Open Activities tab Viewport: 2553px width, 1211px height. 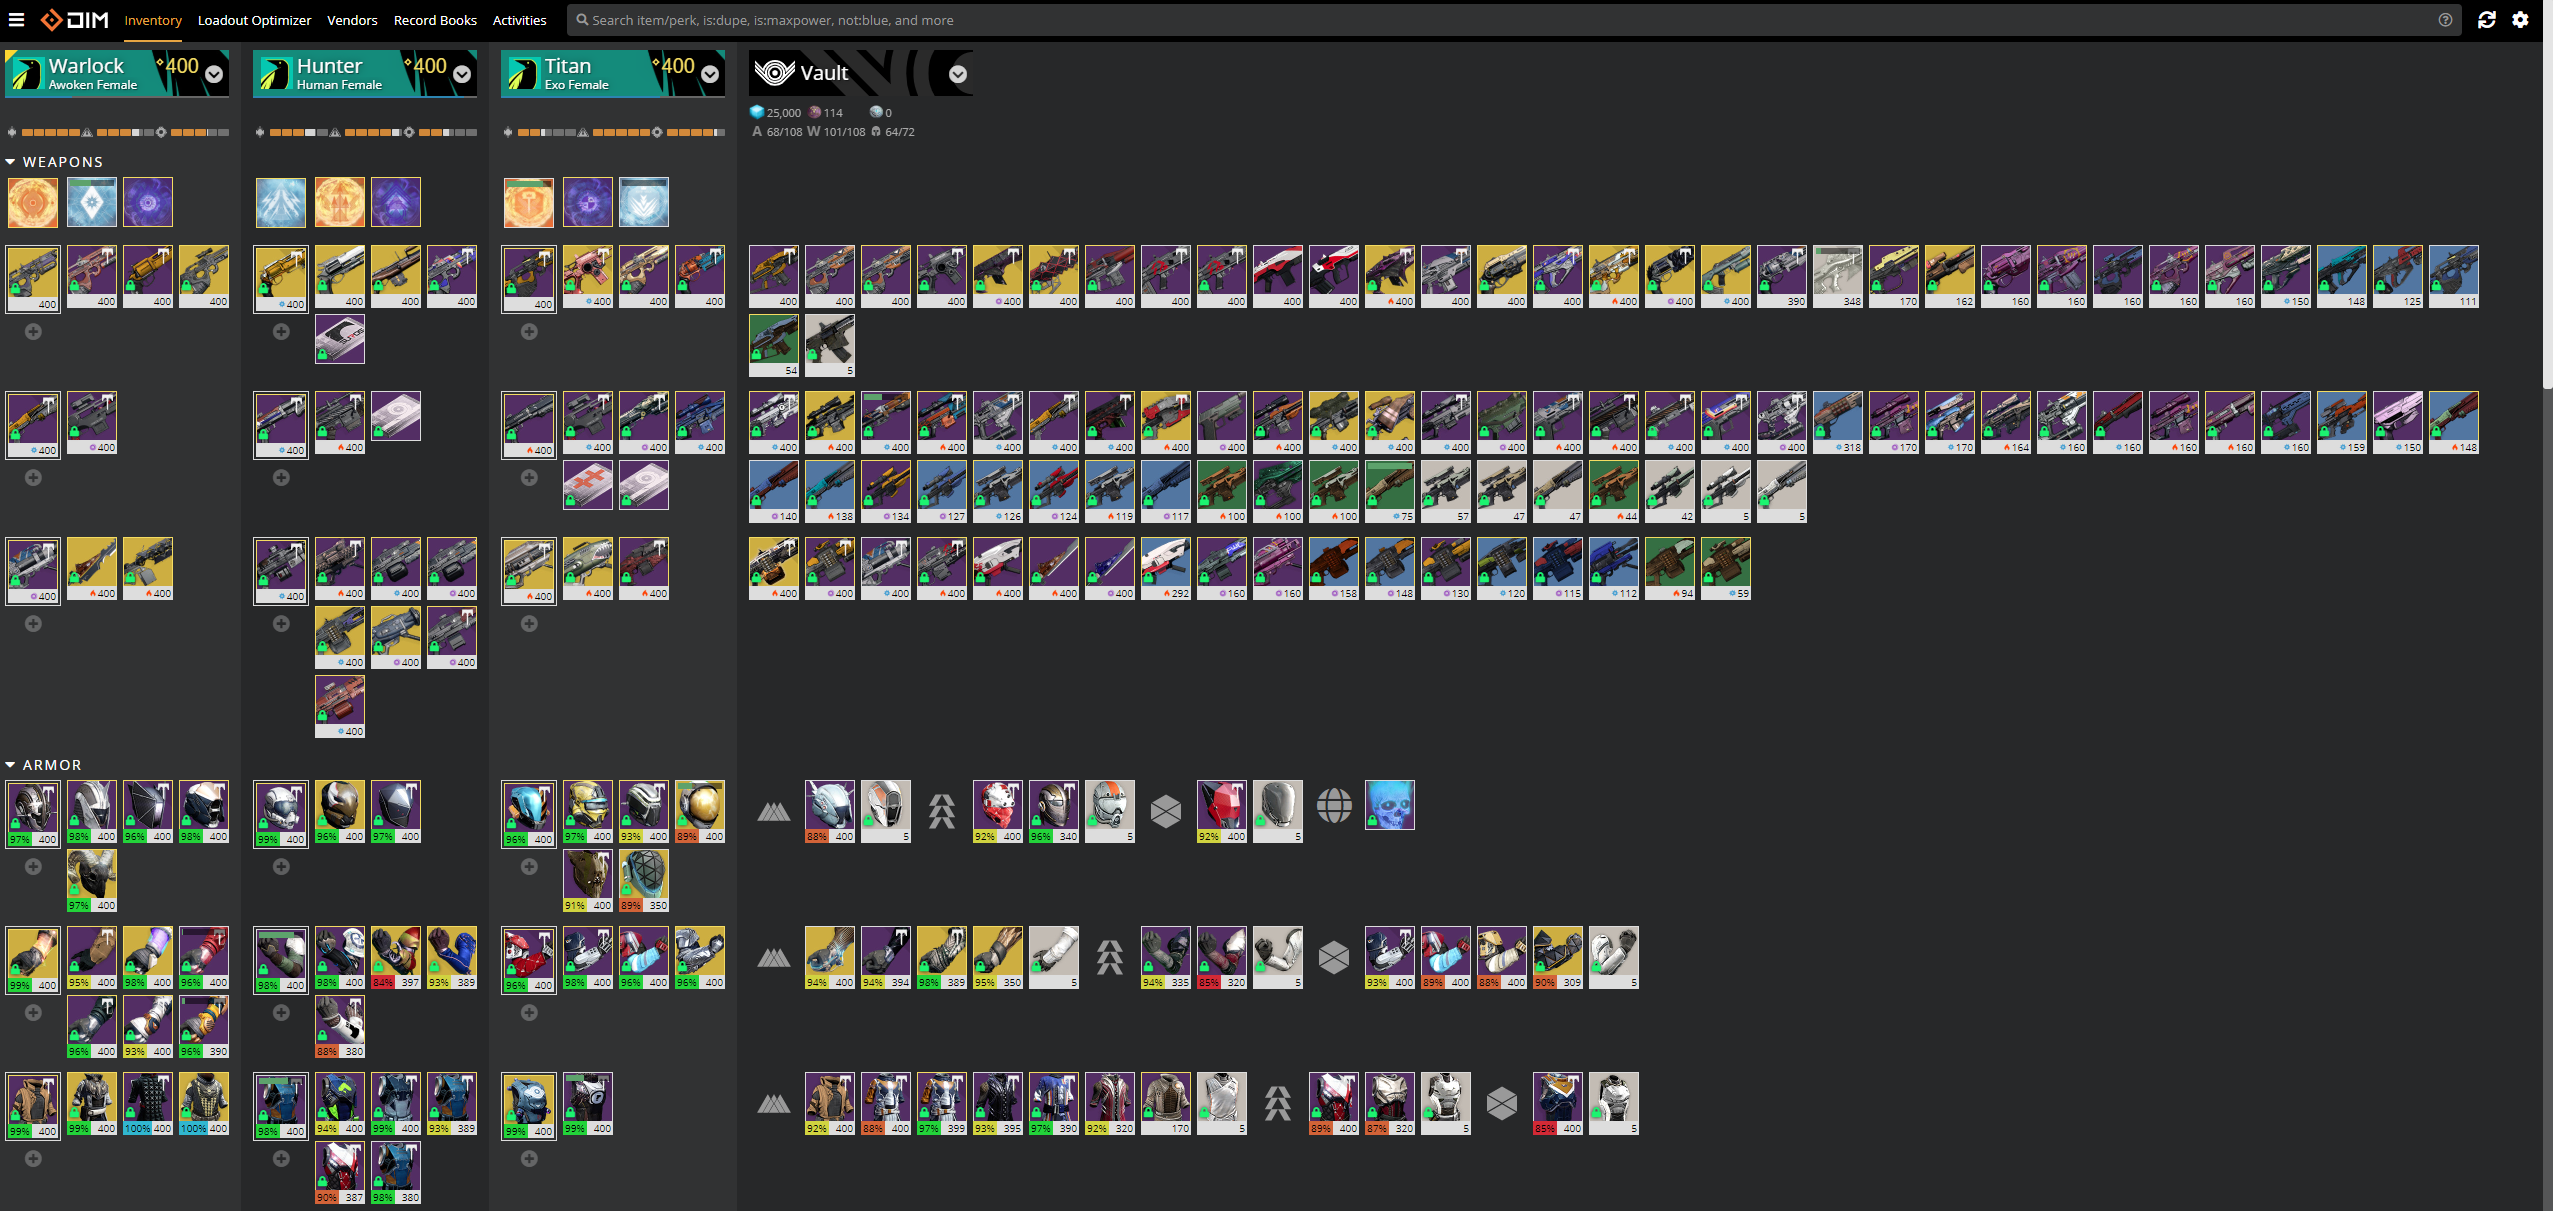pyautogui.click(x=519, y=20)
